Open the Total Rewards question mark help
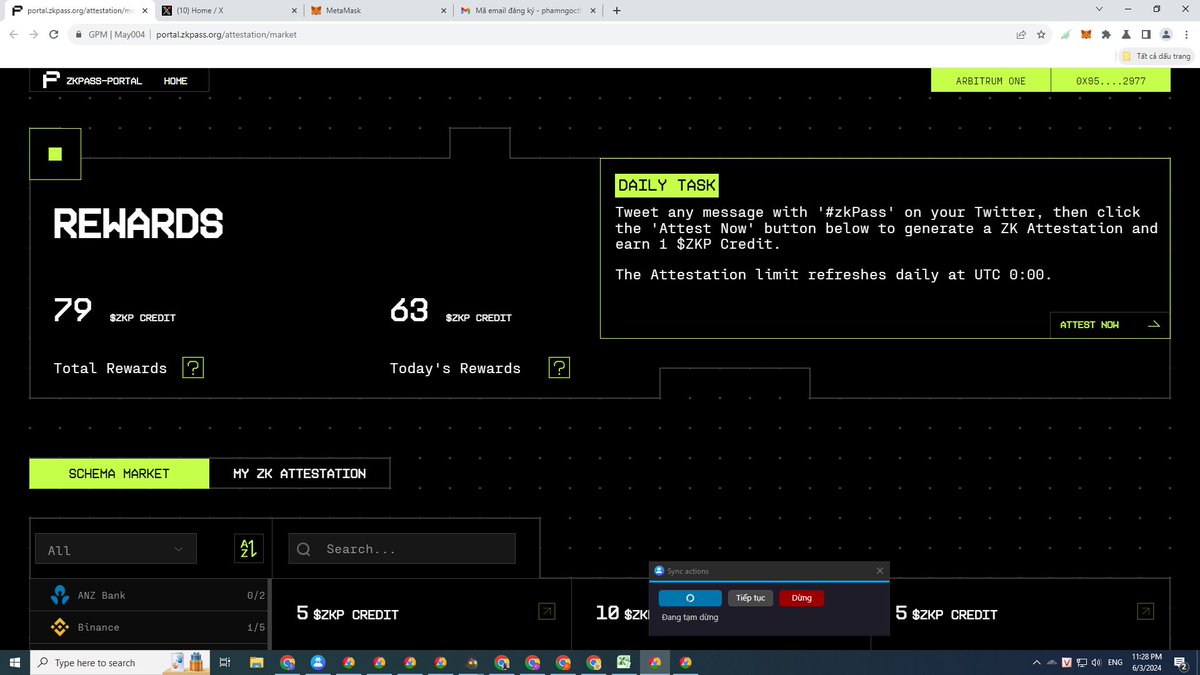The image size is (1200, 675). click(194, 368)
